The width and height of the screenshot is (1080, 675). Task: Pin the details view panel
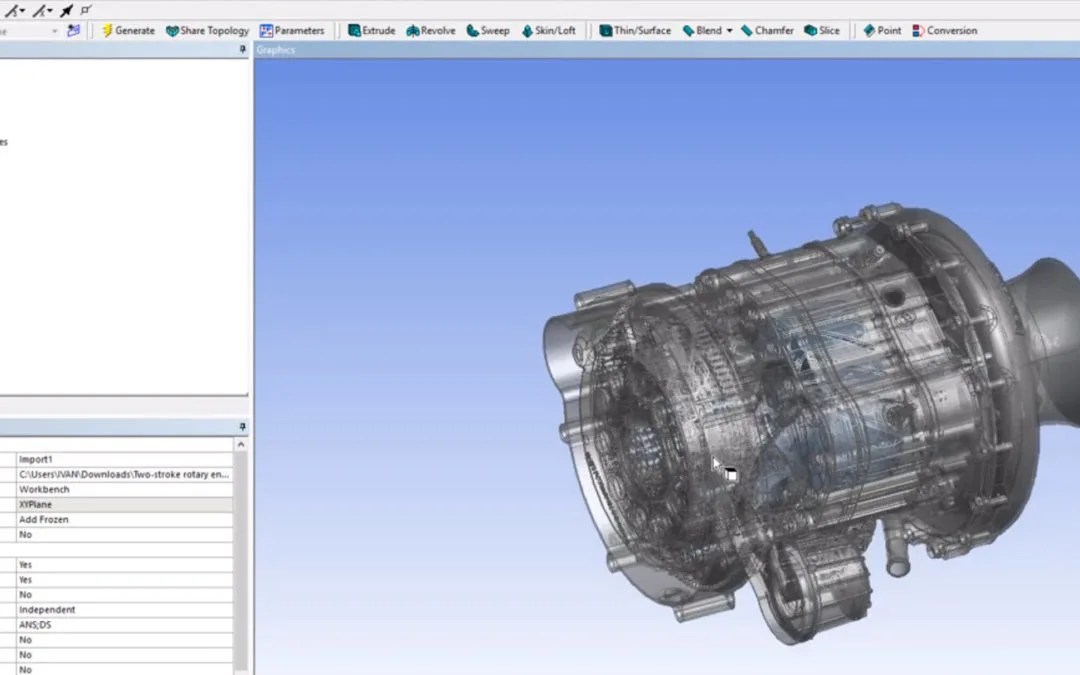pos(242,427)
